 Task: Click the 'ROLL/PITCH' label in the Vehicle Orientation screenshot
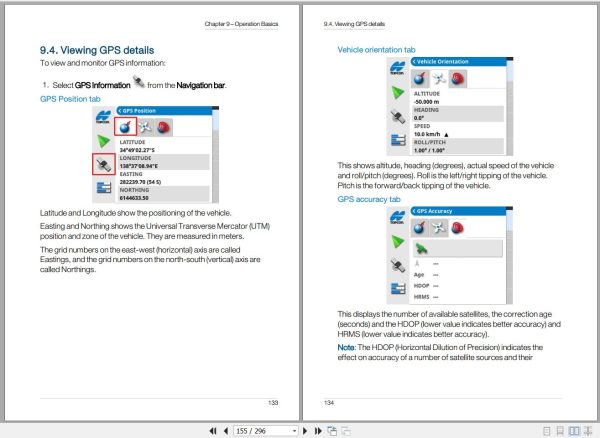[430, 142]
